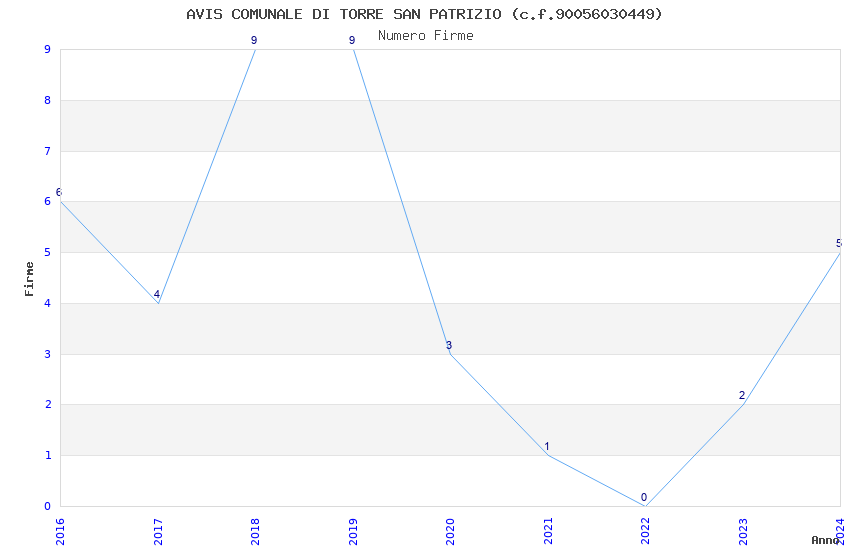Click the y-axis tick label 3
Viewport: 850px width, 550px height.
(48, 354)
